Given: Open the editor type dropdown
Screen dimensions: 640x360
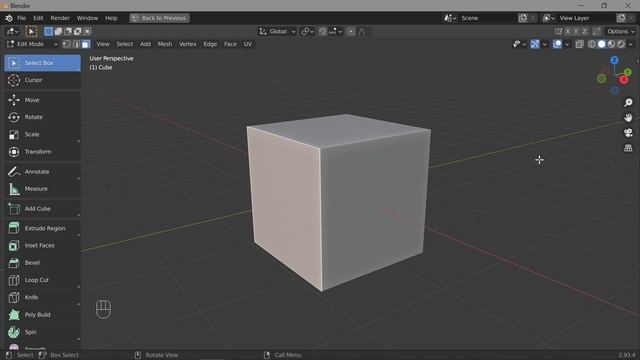Looking at the screenshot, I should tap(12, 31).
